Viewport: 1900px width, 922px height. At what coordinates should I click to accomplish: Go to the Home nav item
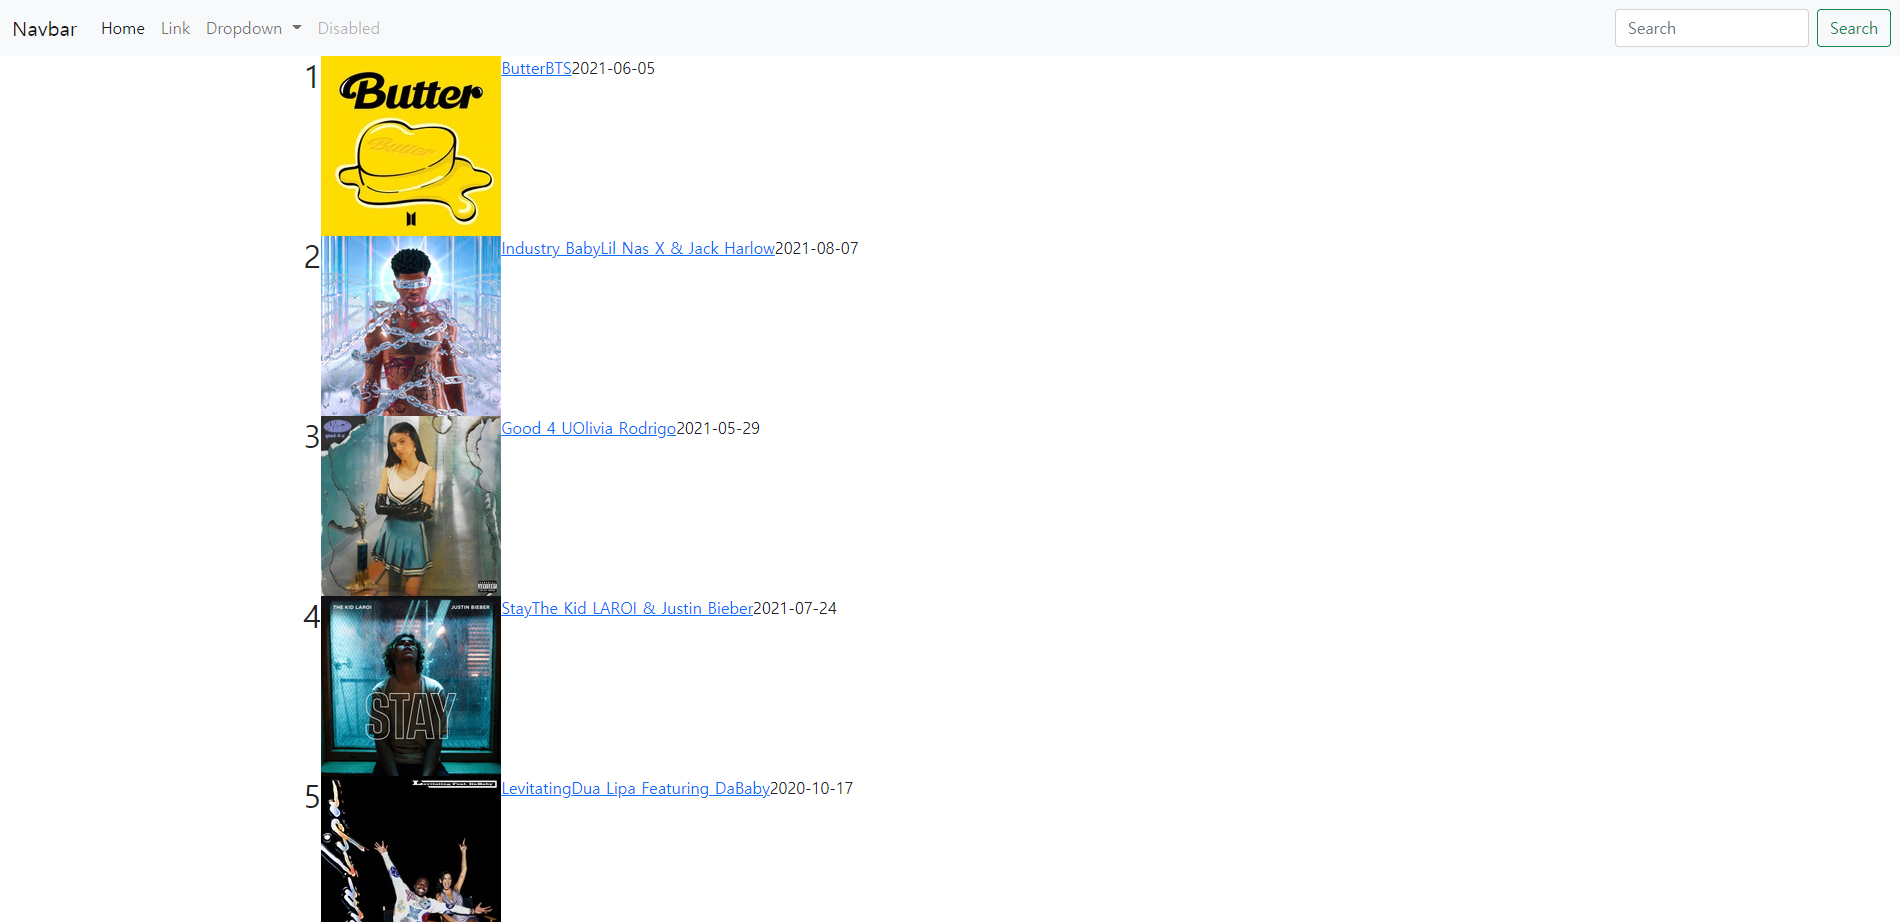click(x=123, y=28)
